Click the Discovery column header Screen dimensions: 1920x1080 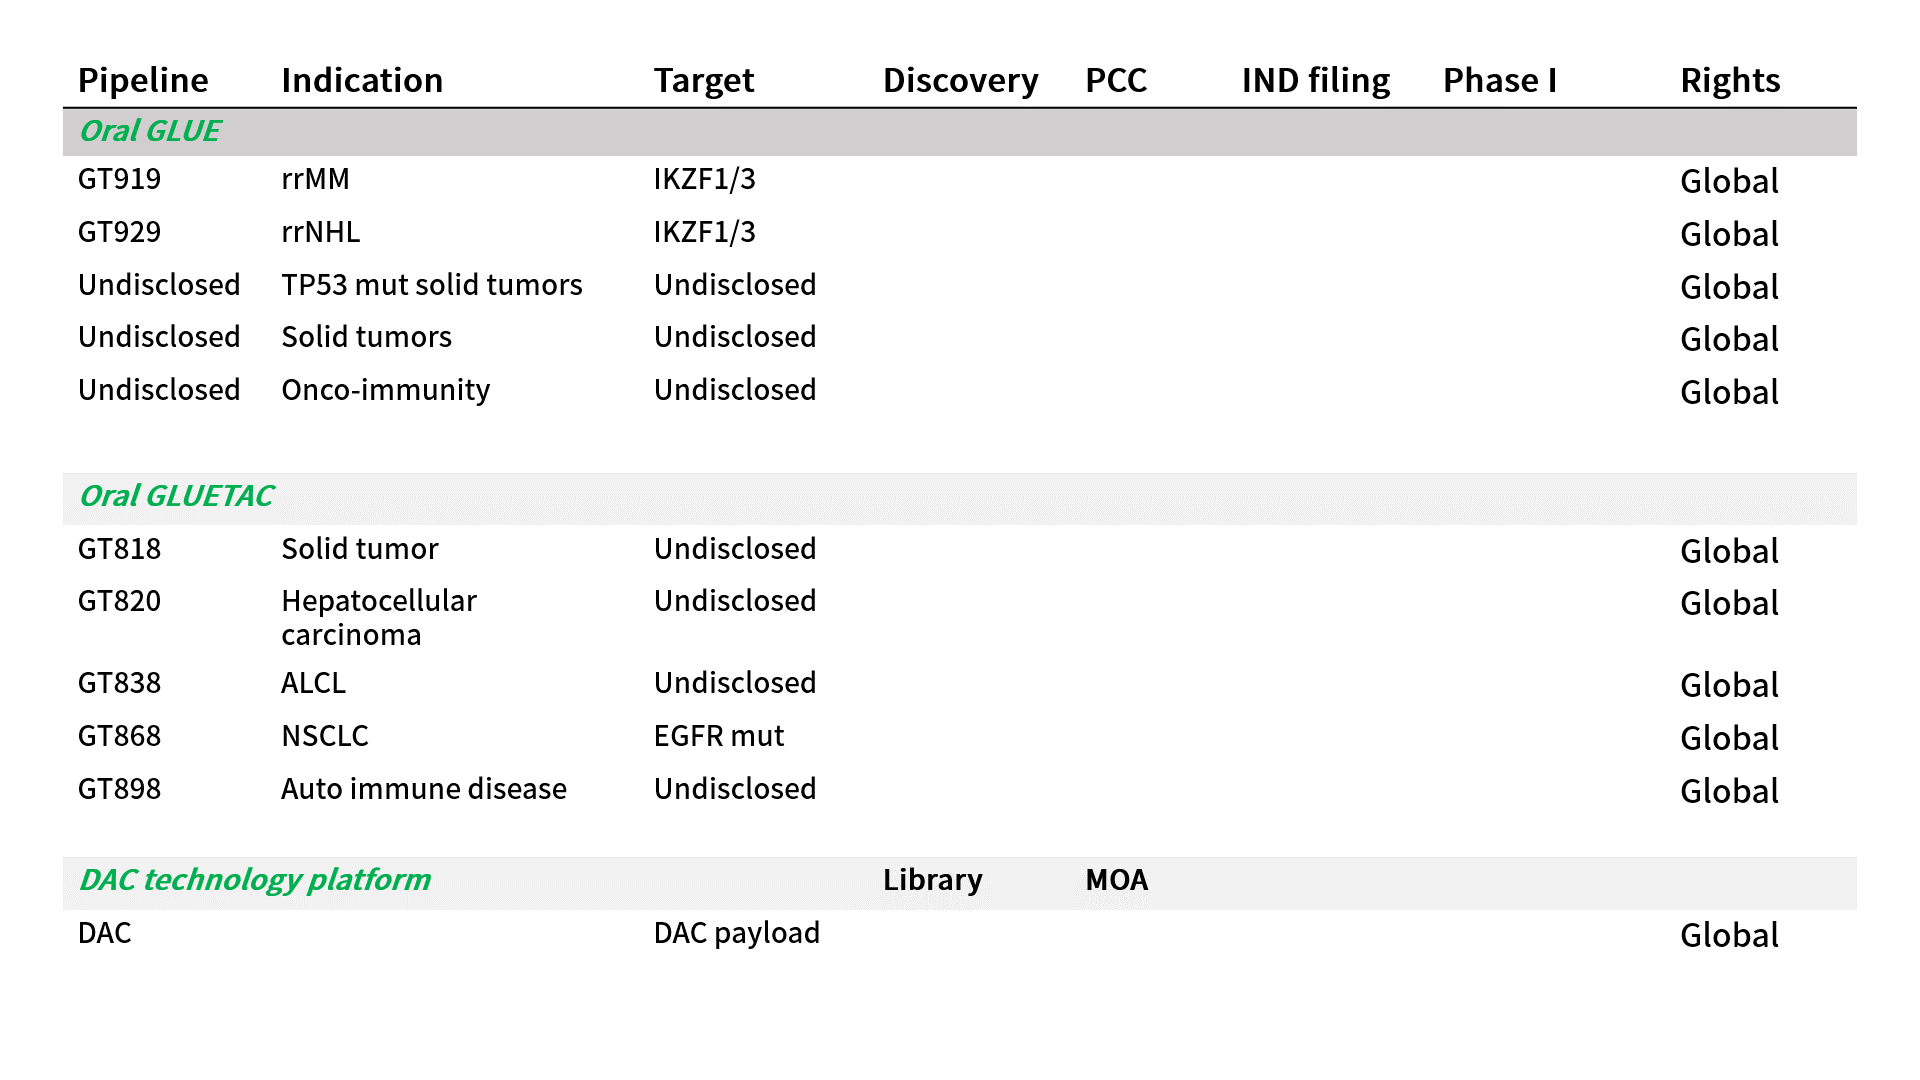tap(960, 80)
